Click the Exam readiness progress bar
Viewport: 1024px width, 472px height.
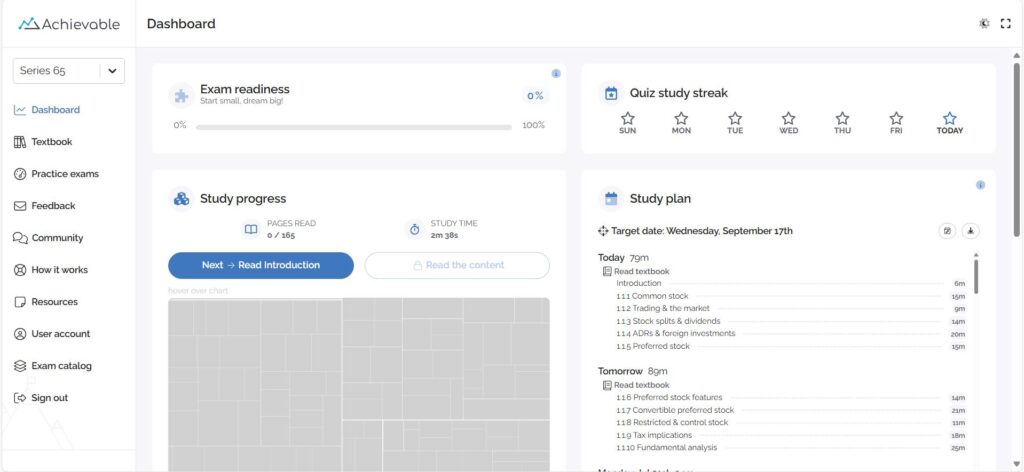tap(353, 127)
